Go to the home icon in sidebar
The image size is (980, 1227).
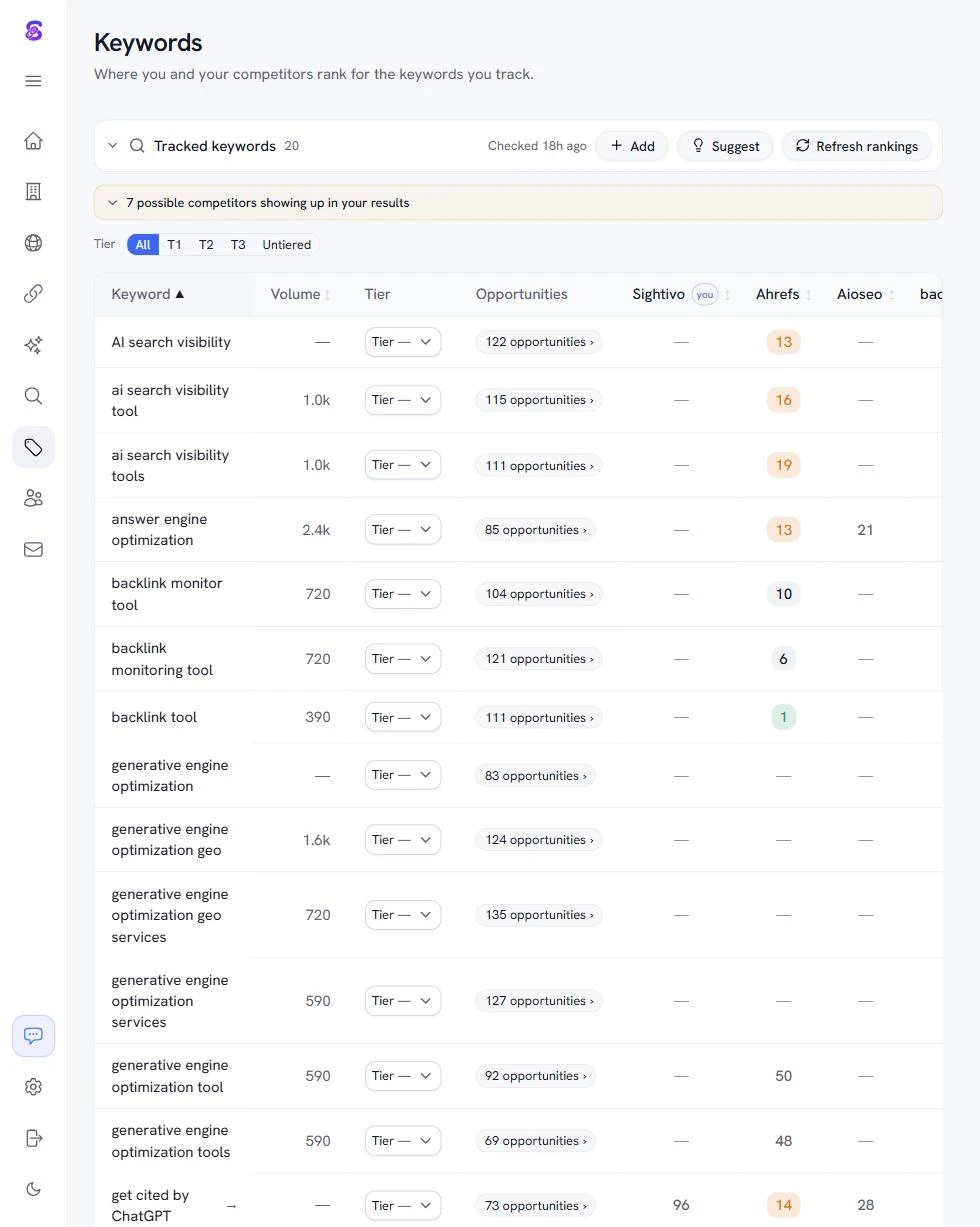point(33,140)
